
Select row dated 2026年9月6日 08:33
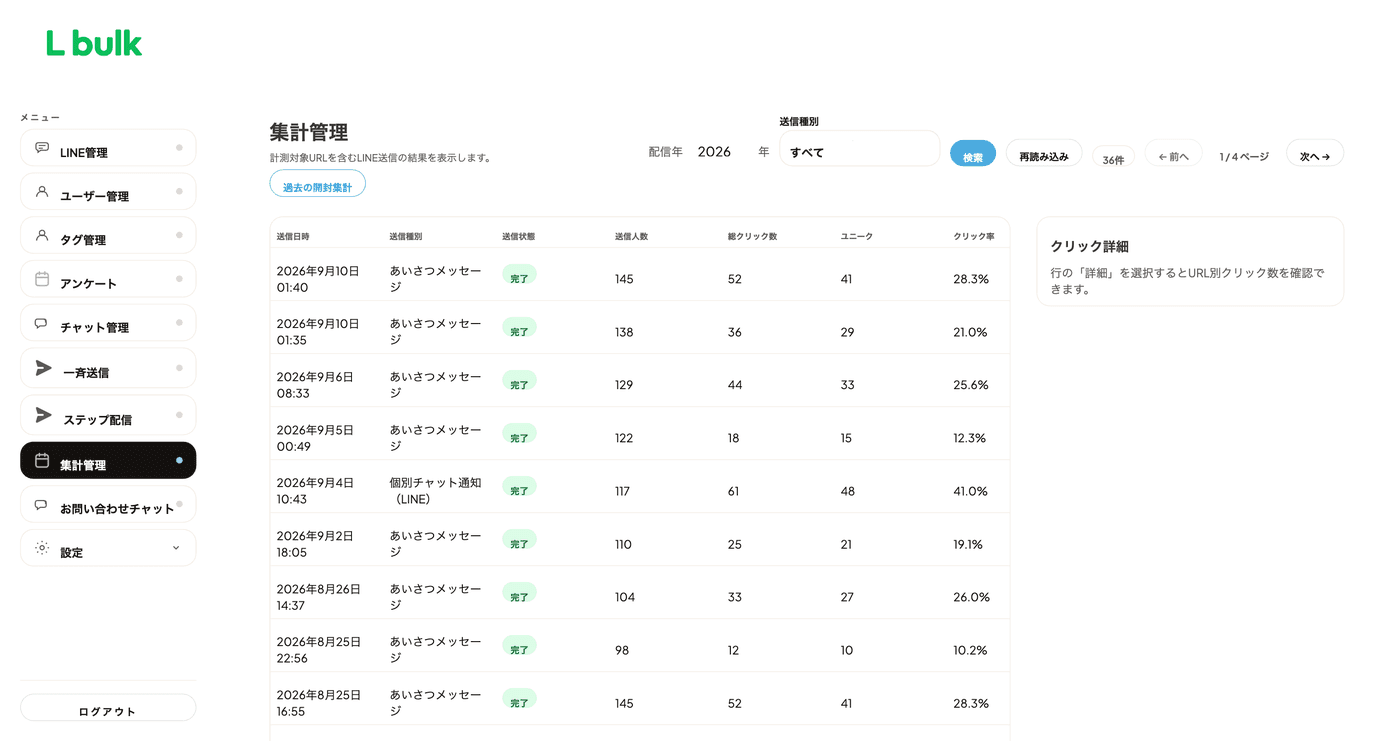[640, 381]
